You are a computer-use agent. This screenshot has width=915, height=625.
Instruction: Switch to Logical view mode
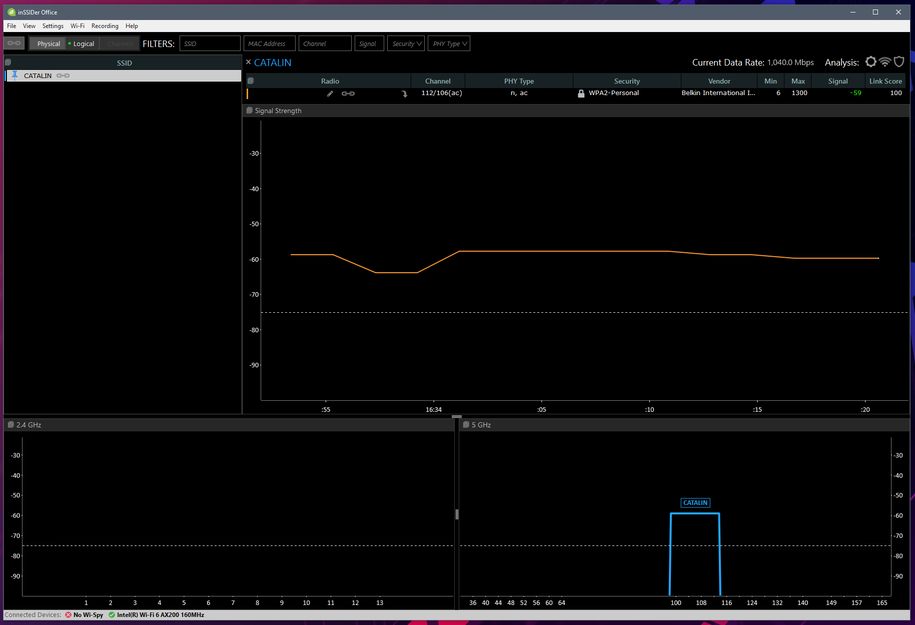[82, 44]
